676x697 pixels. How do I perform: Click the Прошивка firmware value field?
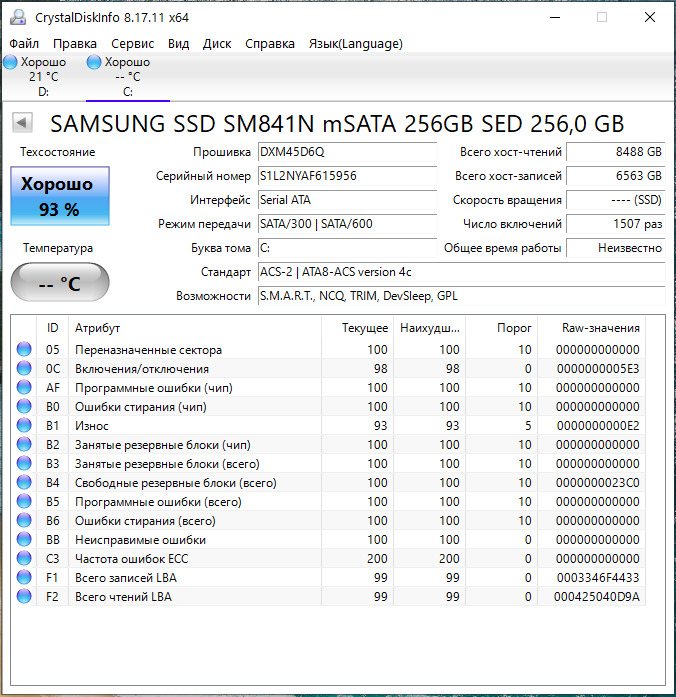coord(346,152)
